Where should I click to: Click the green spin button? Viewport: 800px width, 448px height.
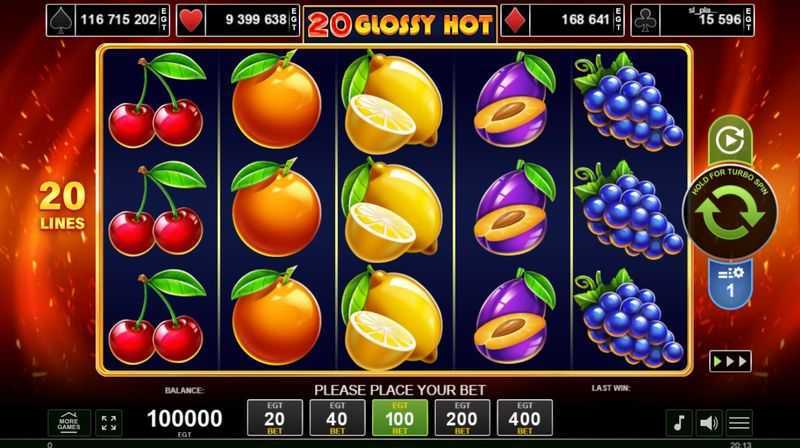(730, 213)
